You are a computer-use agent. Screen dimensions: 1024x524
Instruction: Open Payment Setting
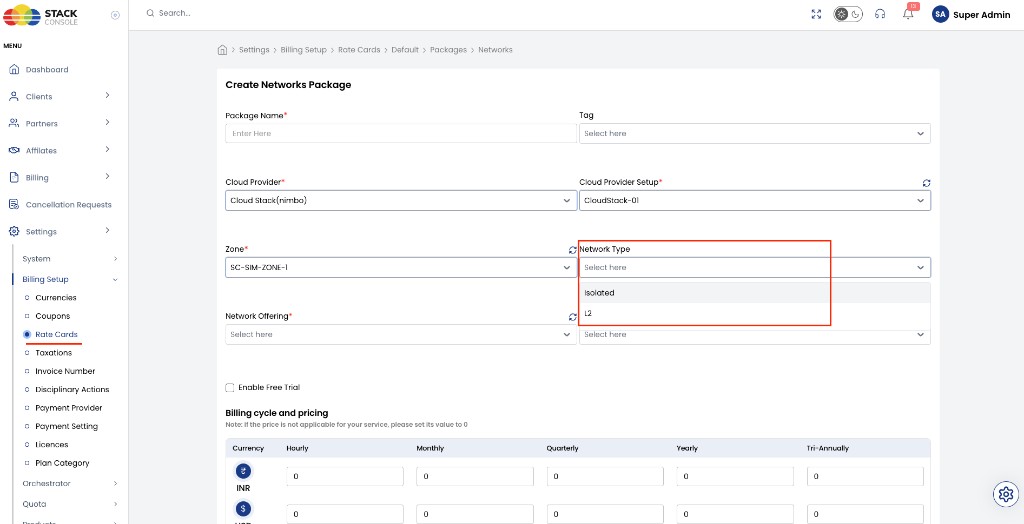click(67, 426)
